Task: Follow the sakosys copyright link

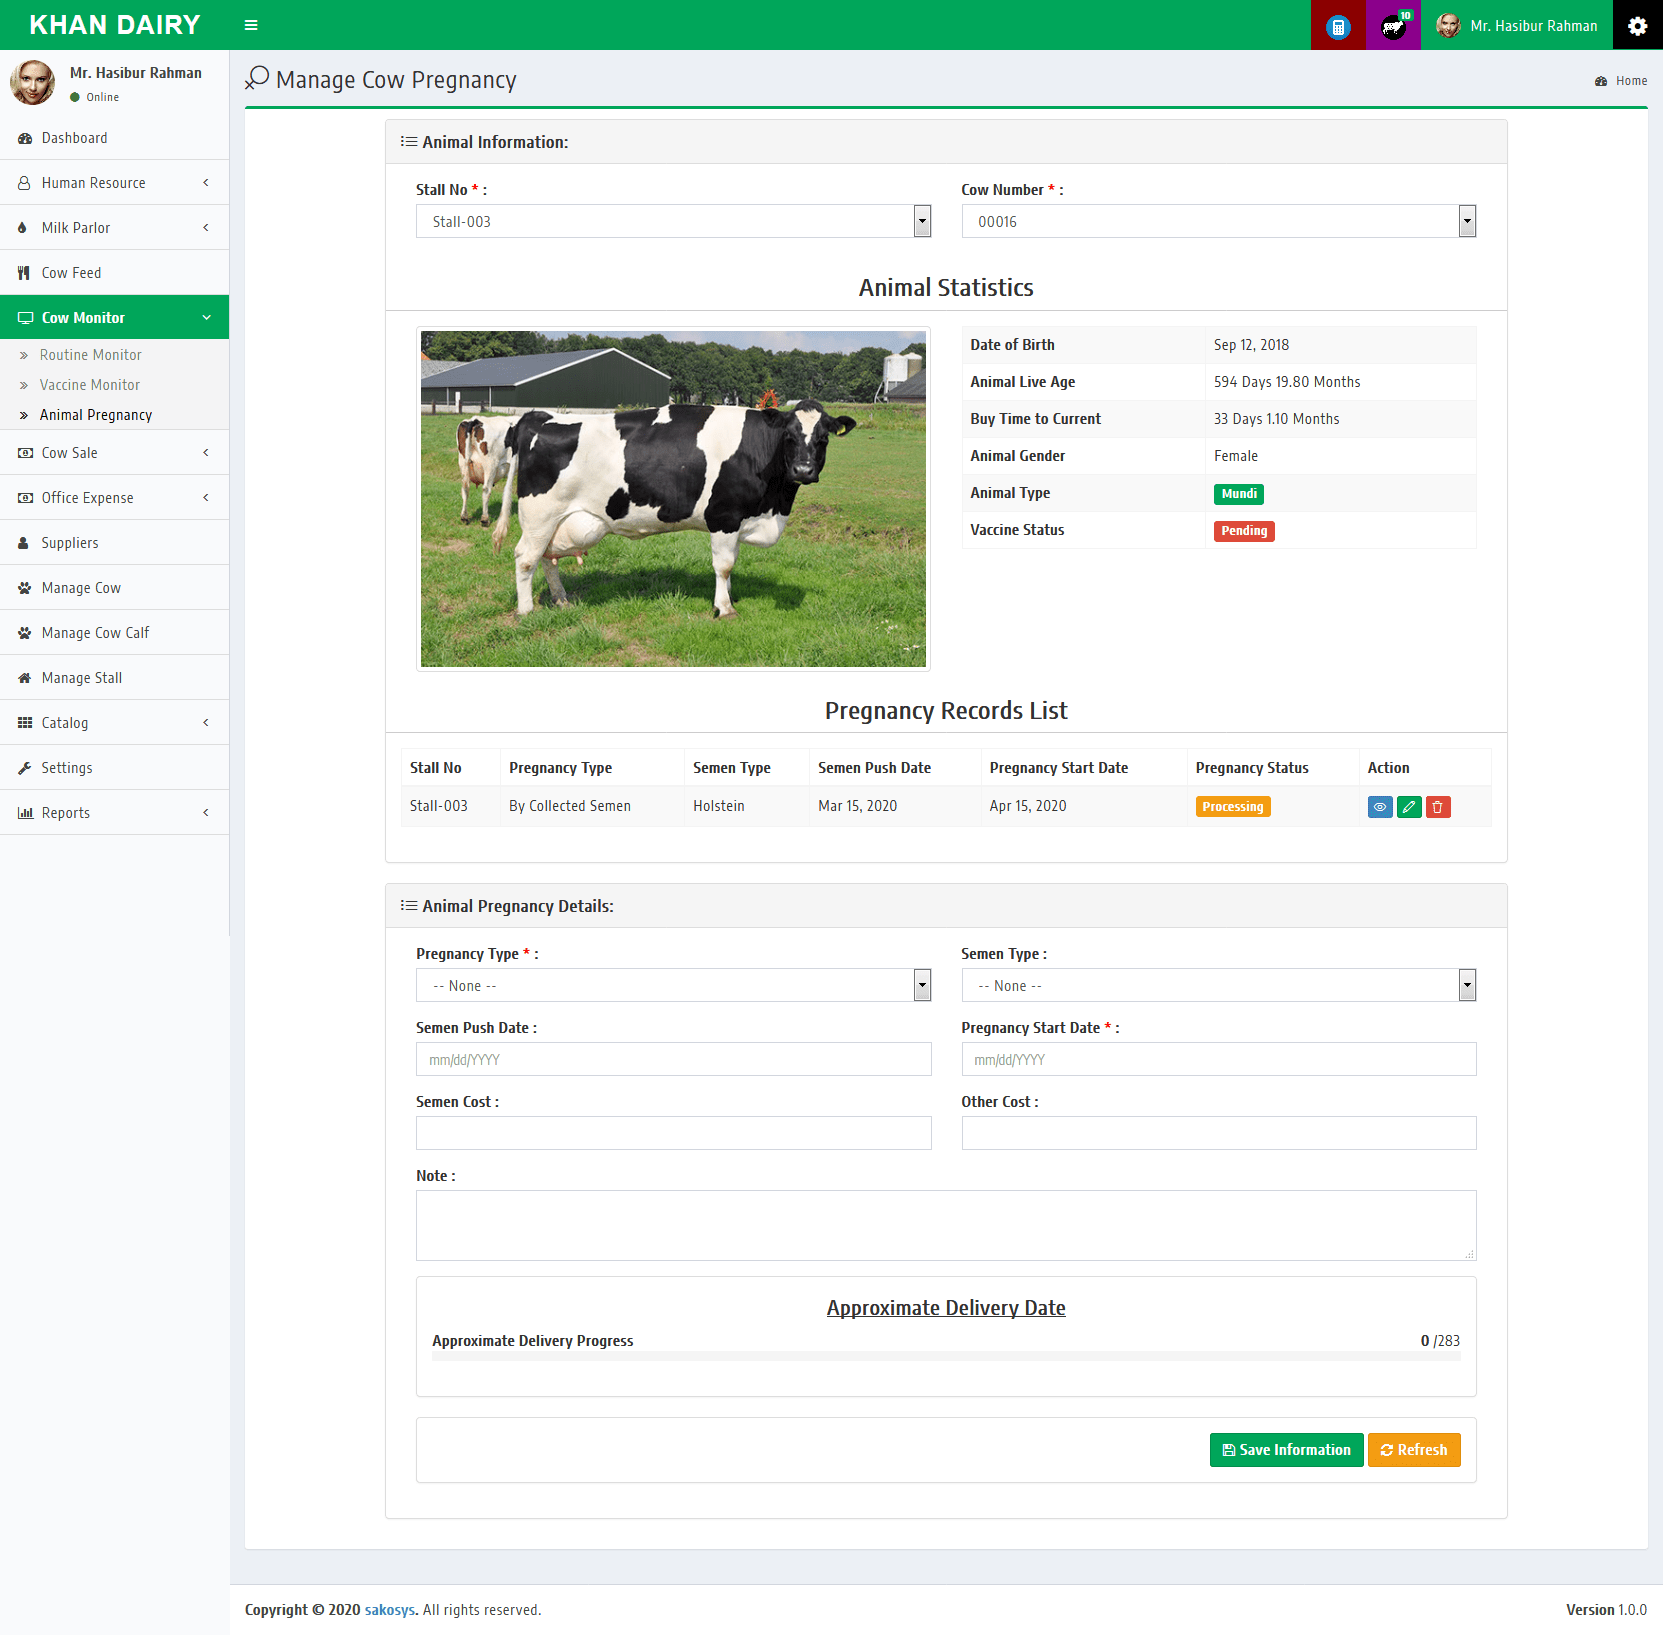Action: pos(388,1609)
